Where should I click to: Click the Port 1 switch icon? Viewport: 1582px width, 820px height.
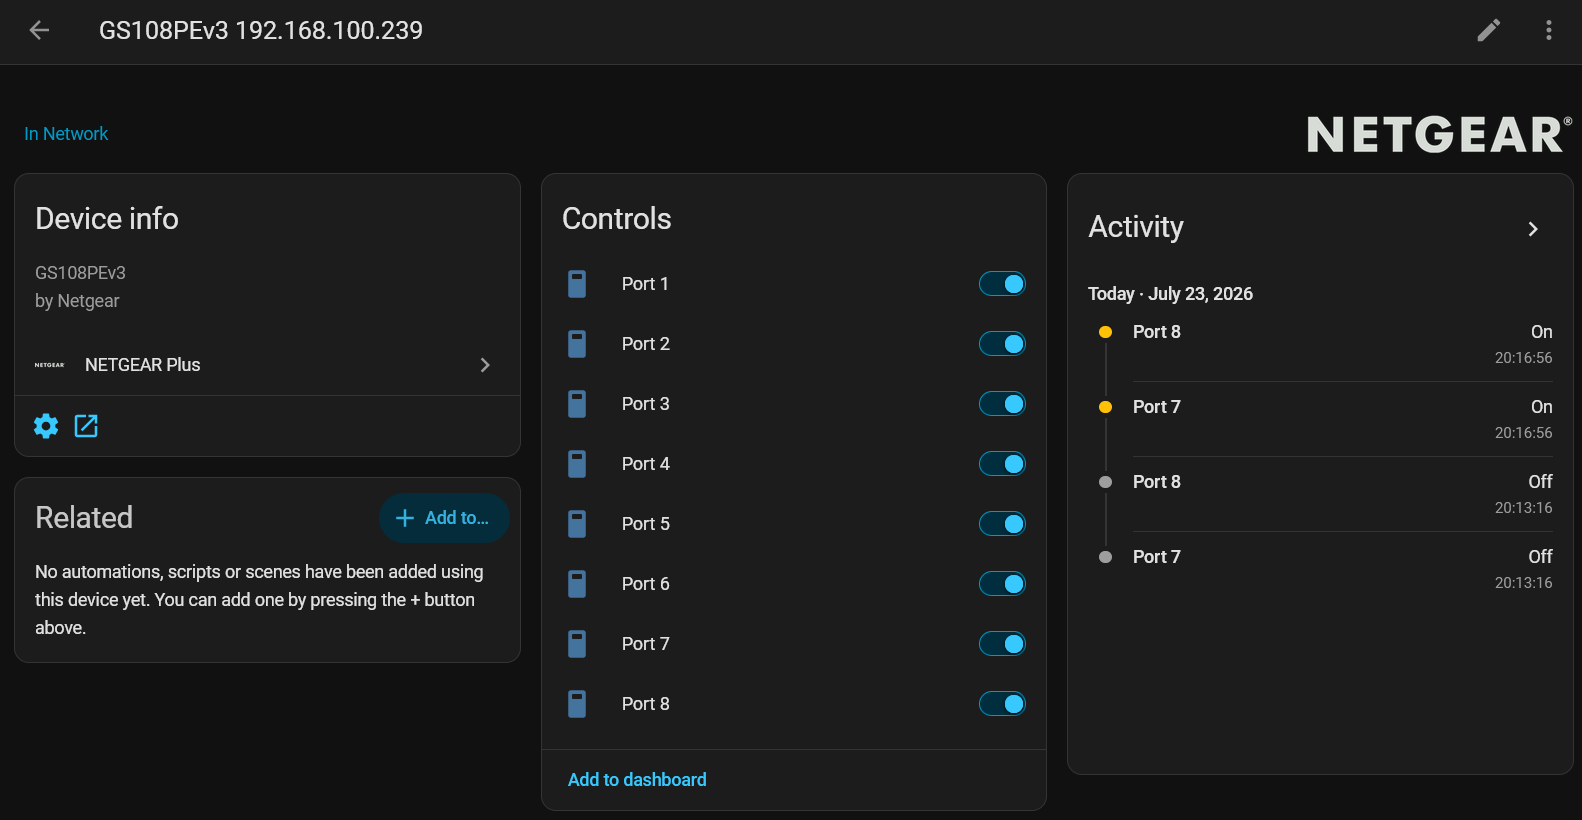click(577, 284)
